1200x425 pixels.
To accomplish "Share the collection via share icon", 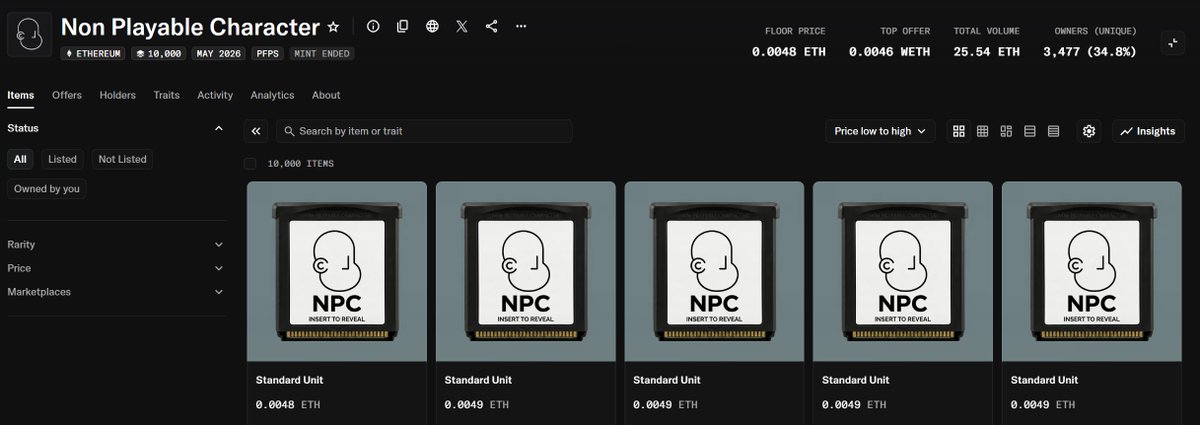I will (x=491, y=26).
